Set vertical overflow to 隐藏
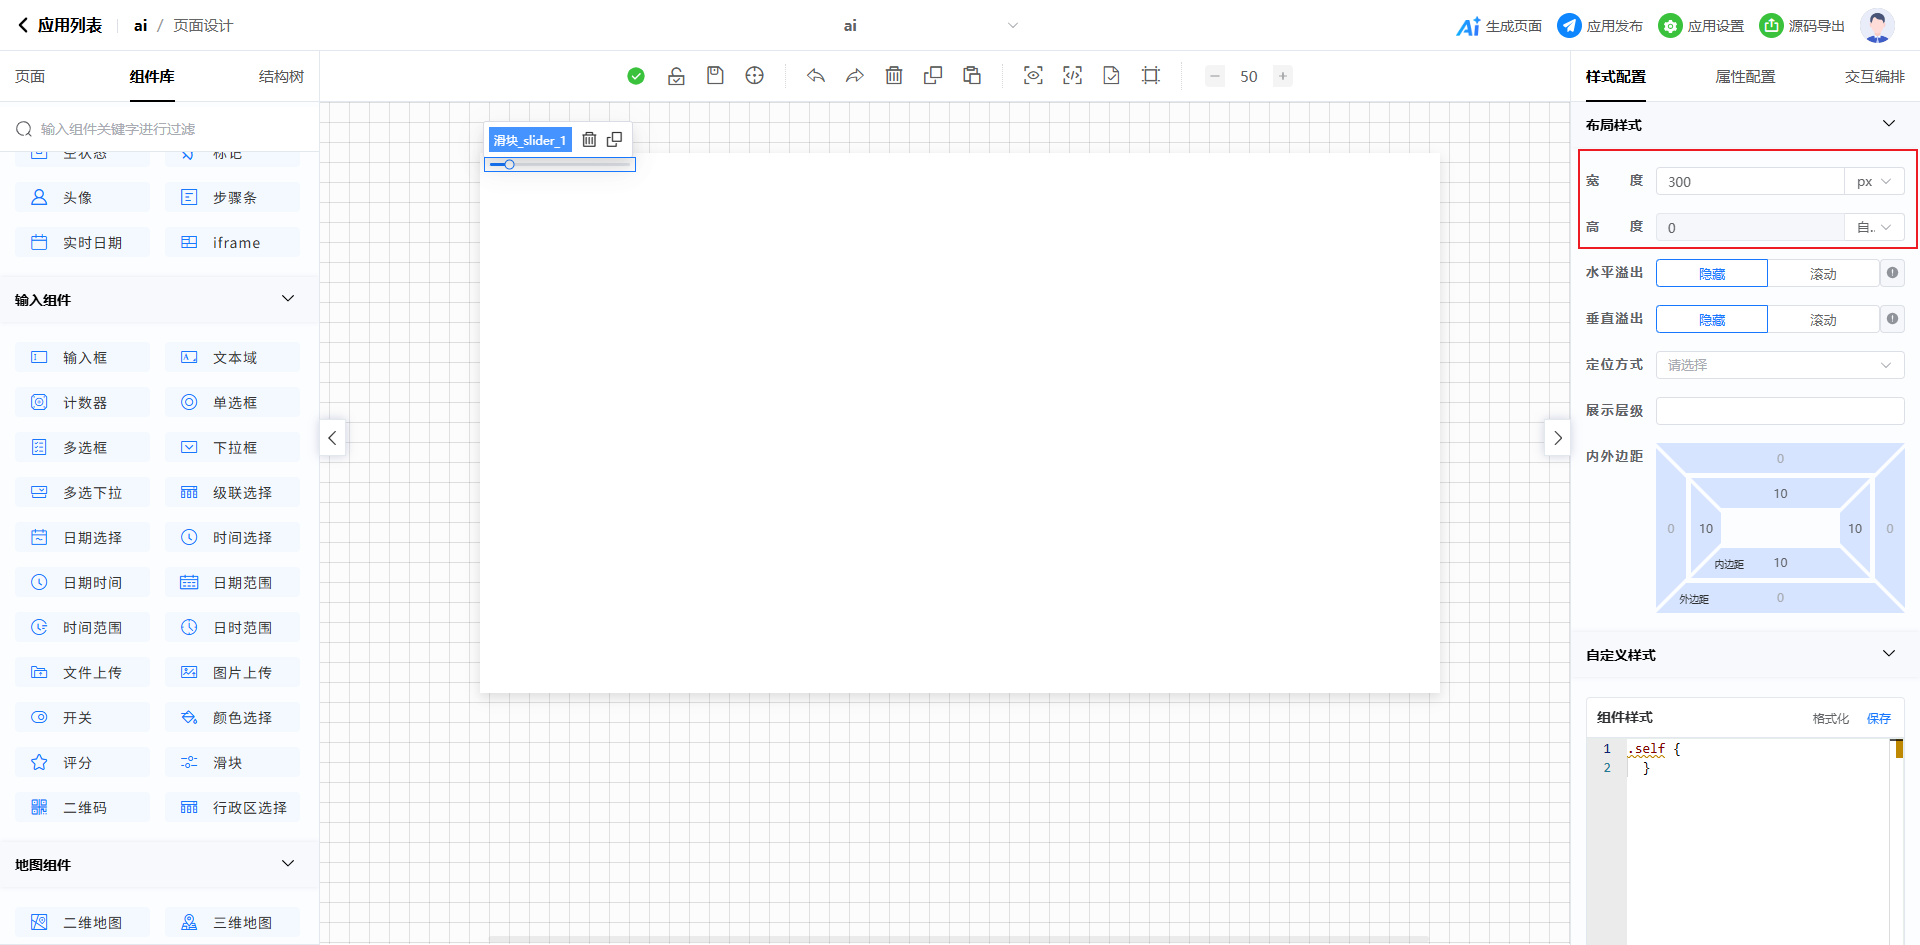Image resolution: width=1920 pixels, height=945 pixels. pyautogui.click(x=1711, y=320)
